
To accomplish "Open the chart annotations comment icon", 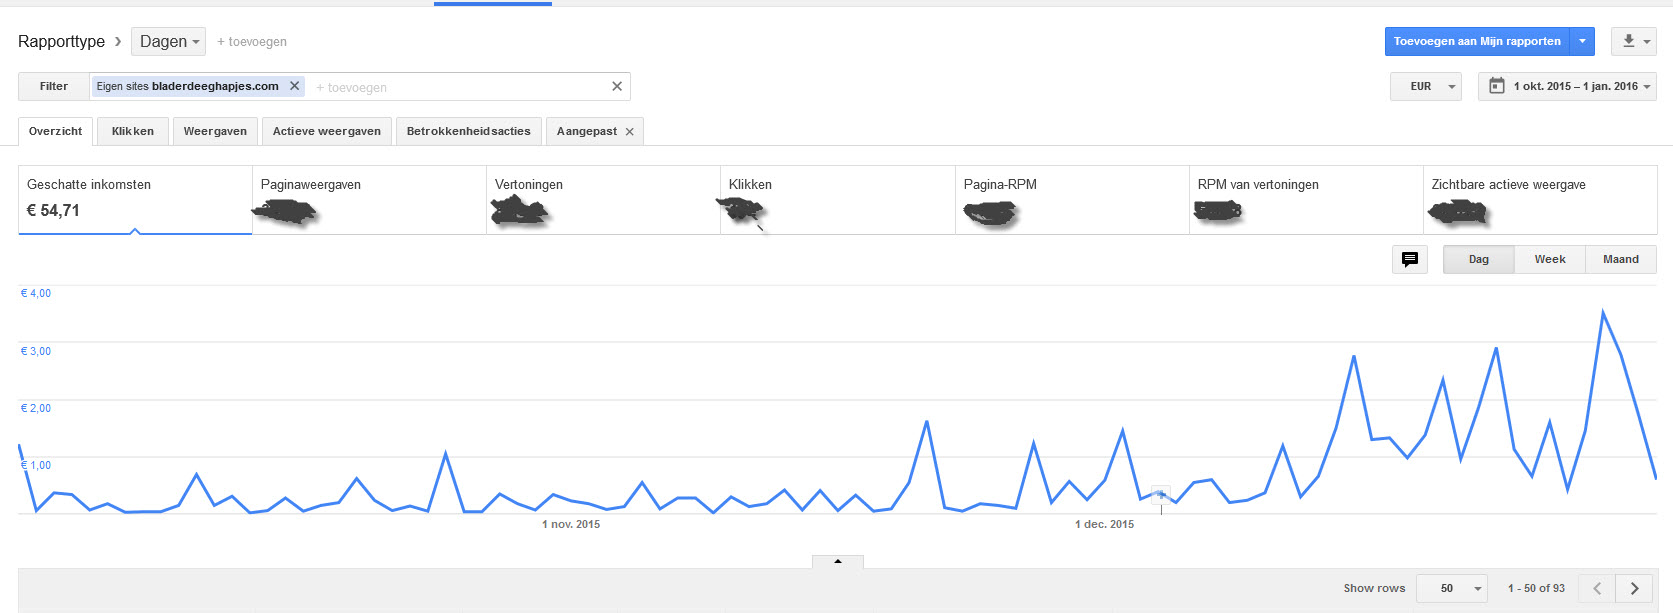I will 1410,259.
